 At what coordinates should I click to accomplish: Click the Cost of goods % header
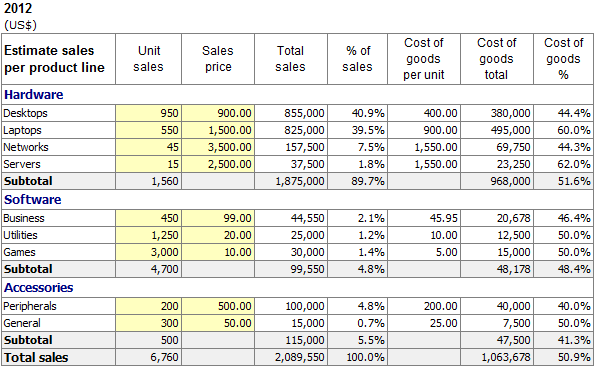(564, 59)
